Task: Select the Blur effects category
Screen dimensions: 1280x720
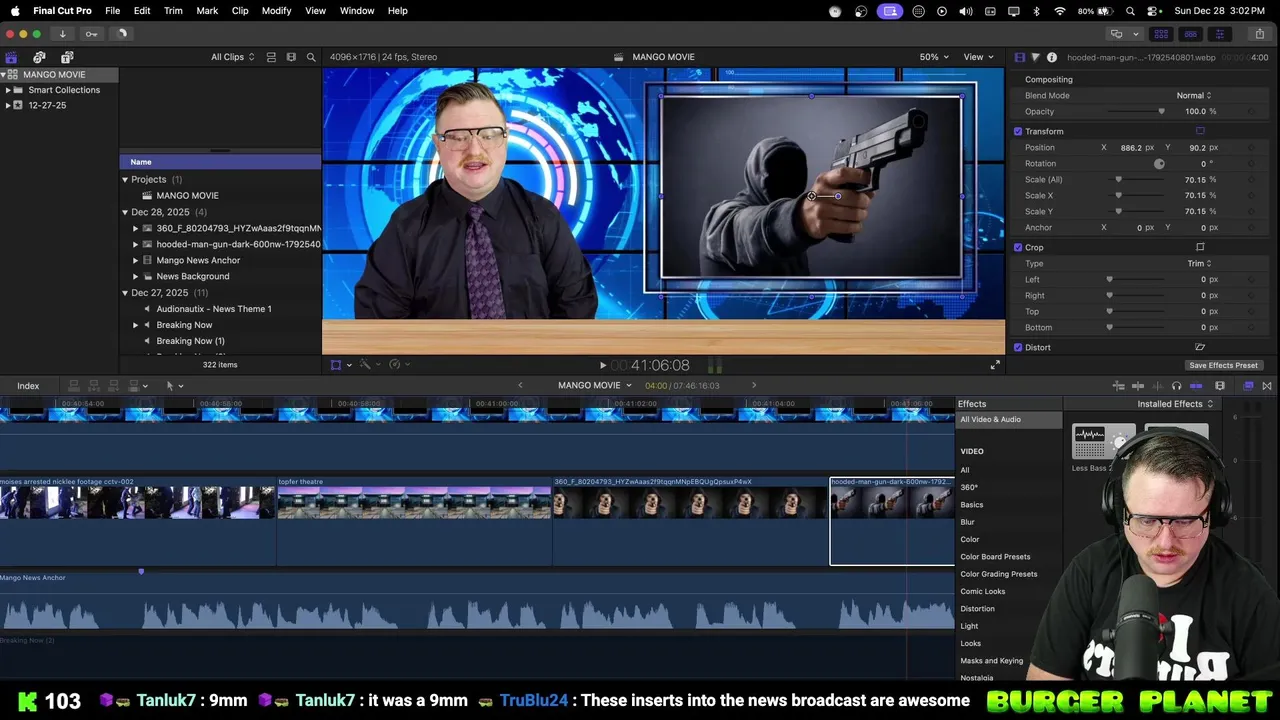Action: (x=967, y=522)
